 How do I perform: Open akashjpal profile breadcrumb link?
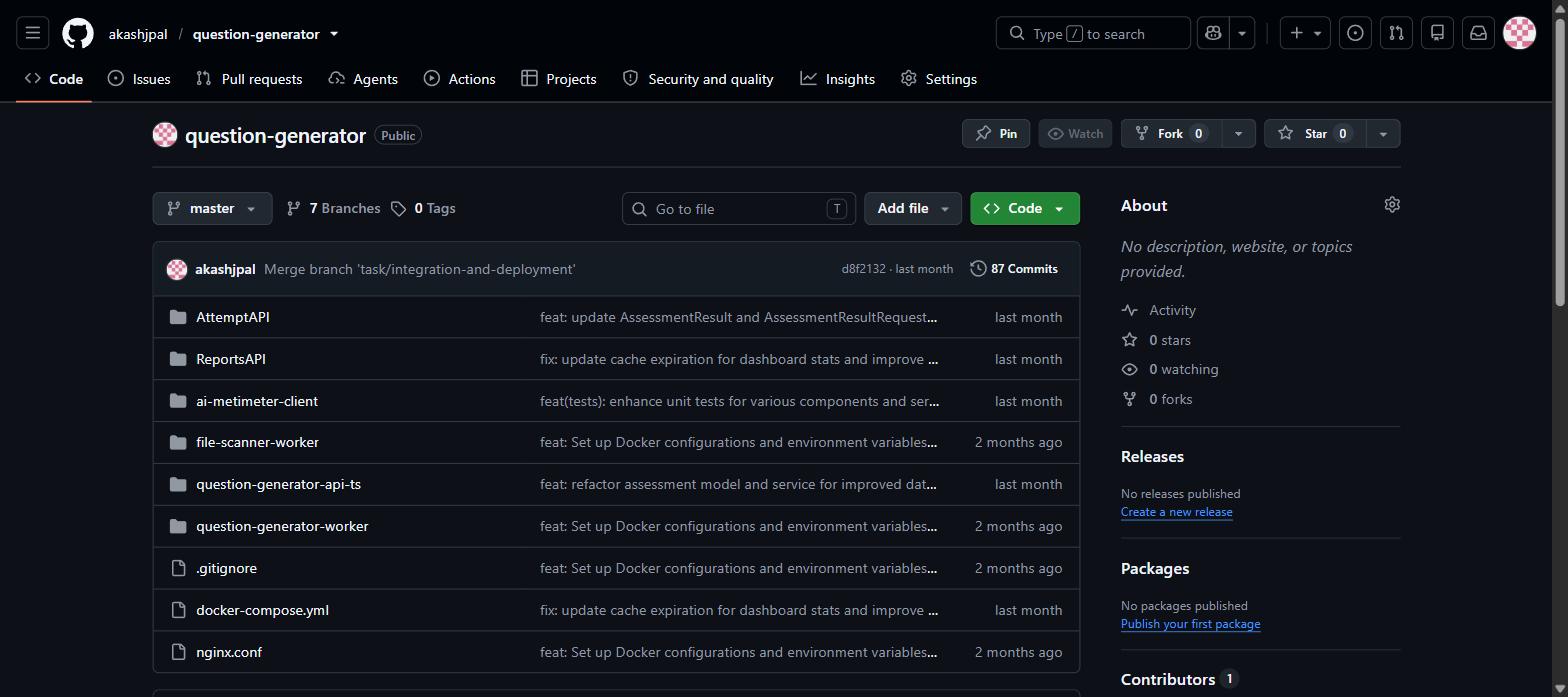(x=138, y=34)
